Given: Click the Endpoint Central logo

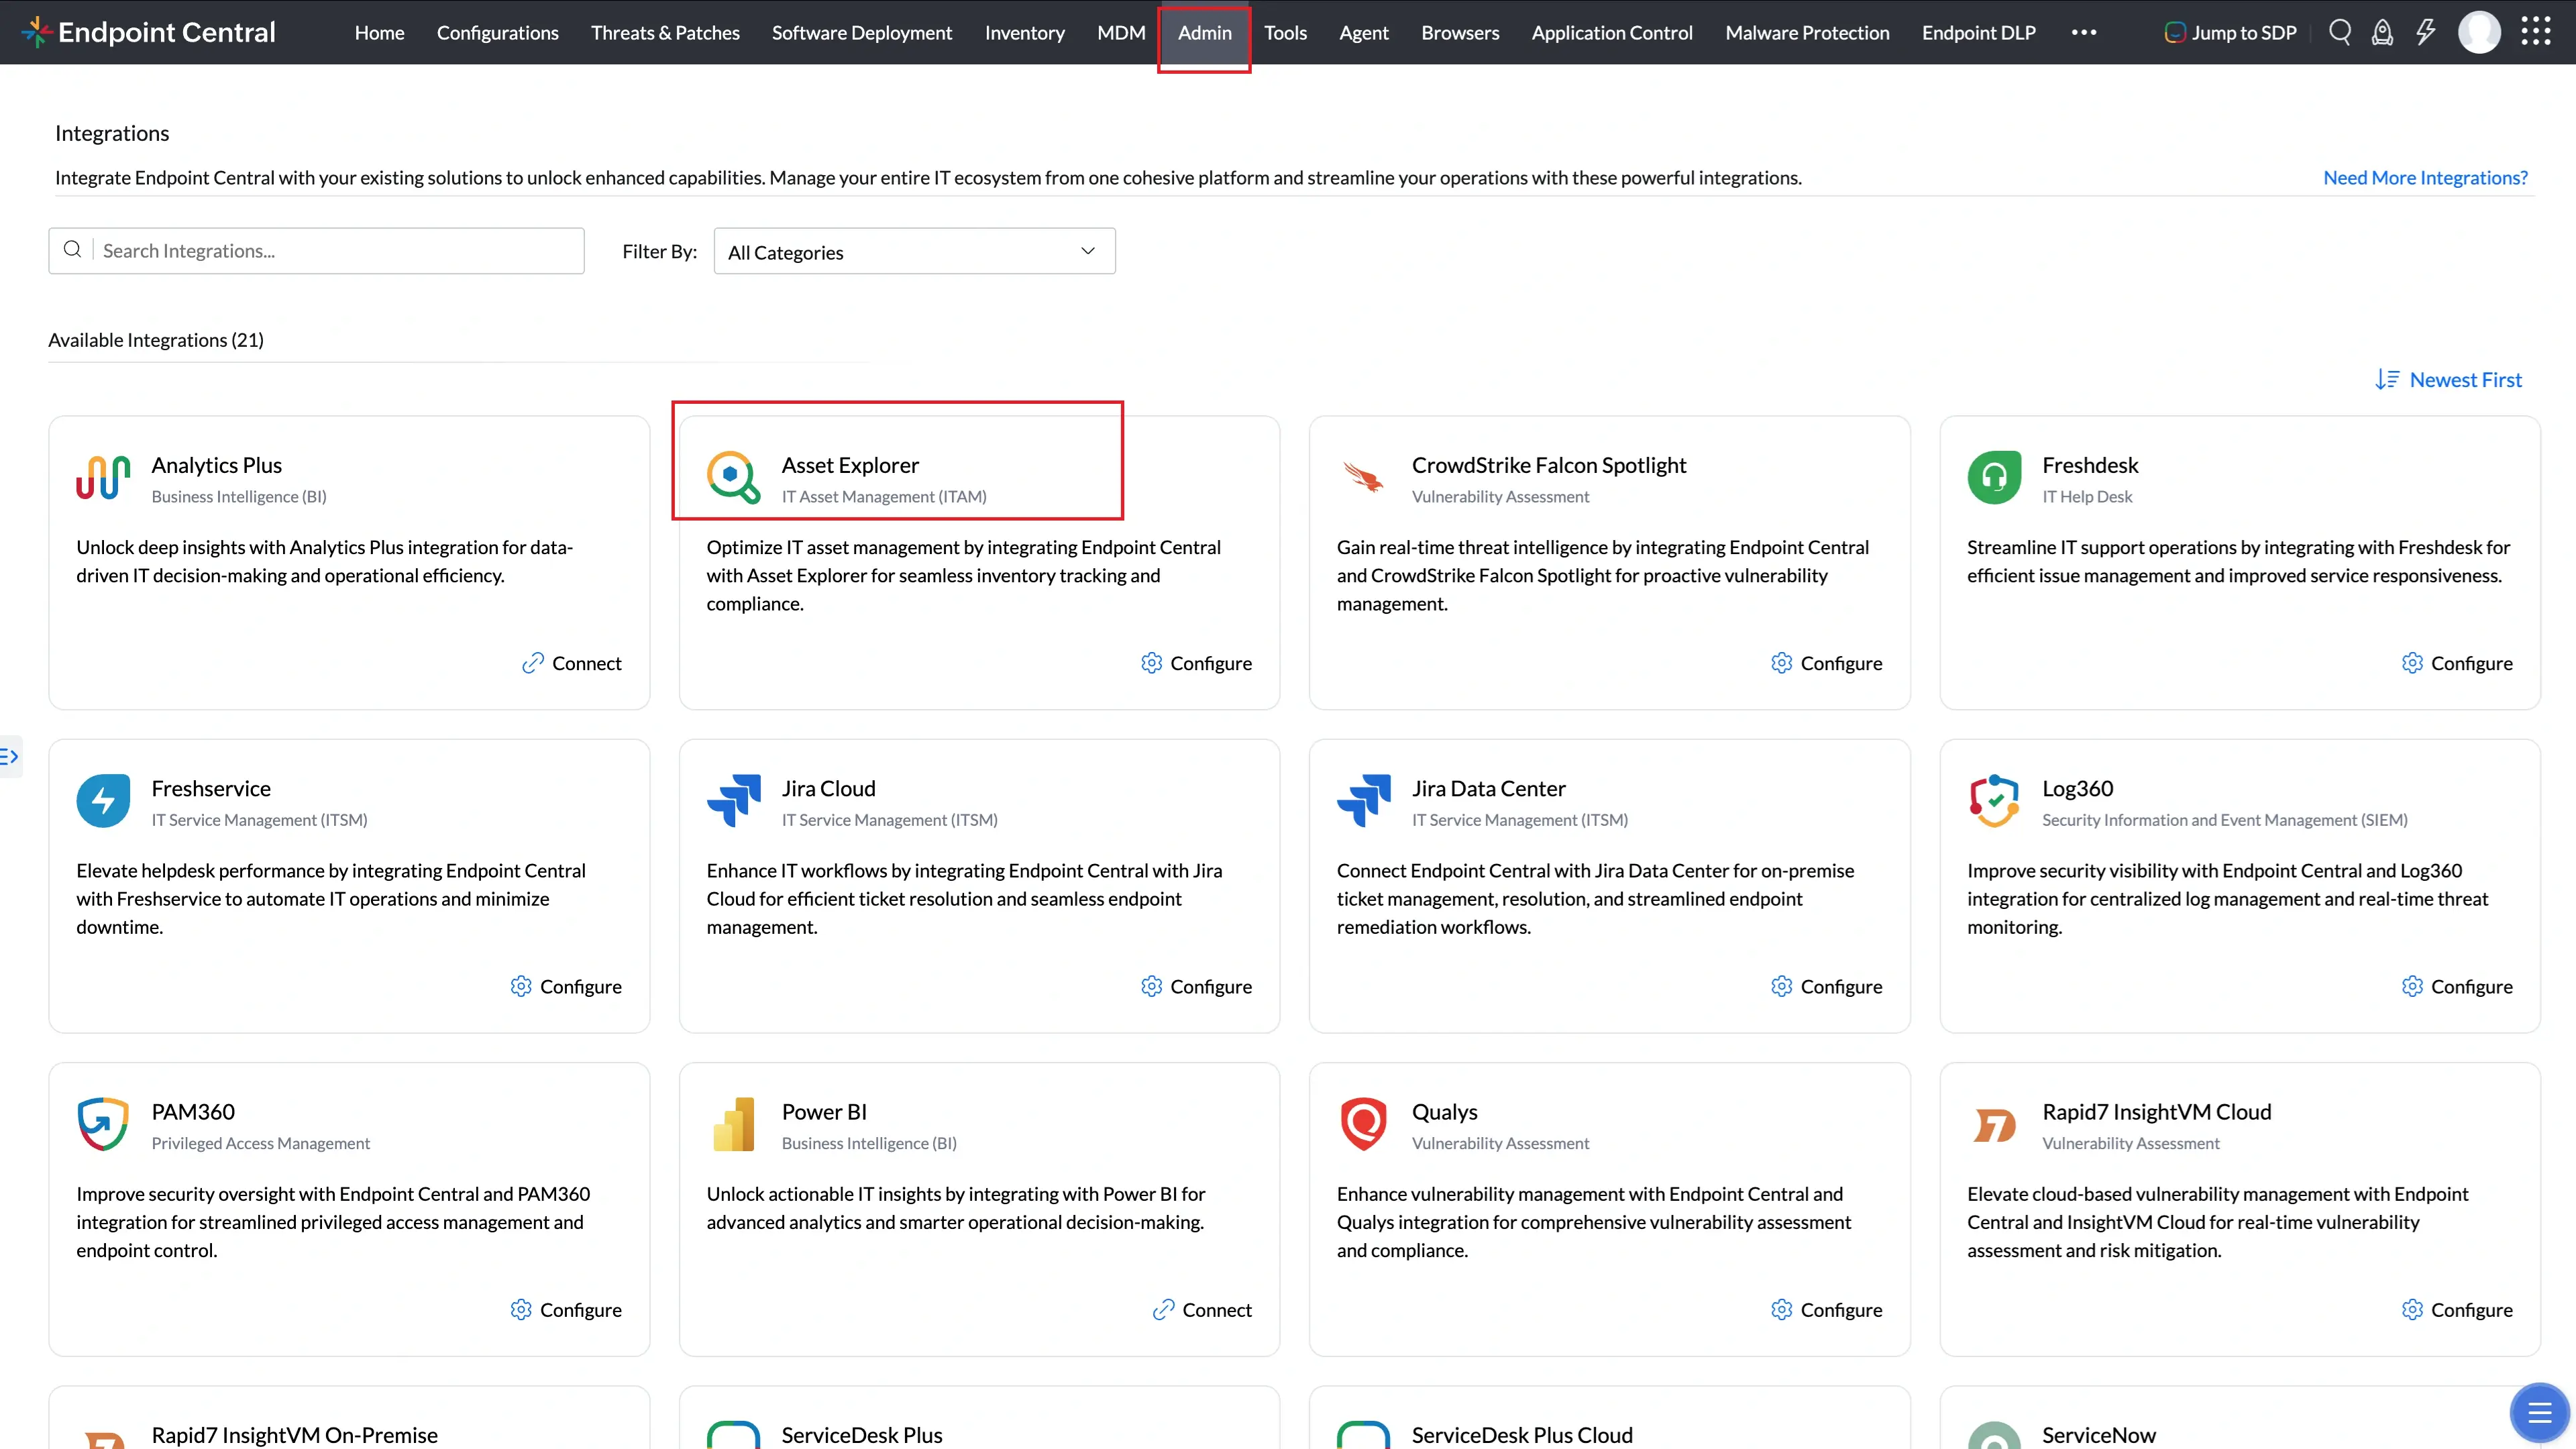Looking at the screenshot, I should [x=148, y=32].
